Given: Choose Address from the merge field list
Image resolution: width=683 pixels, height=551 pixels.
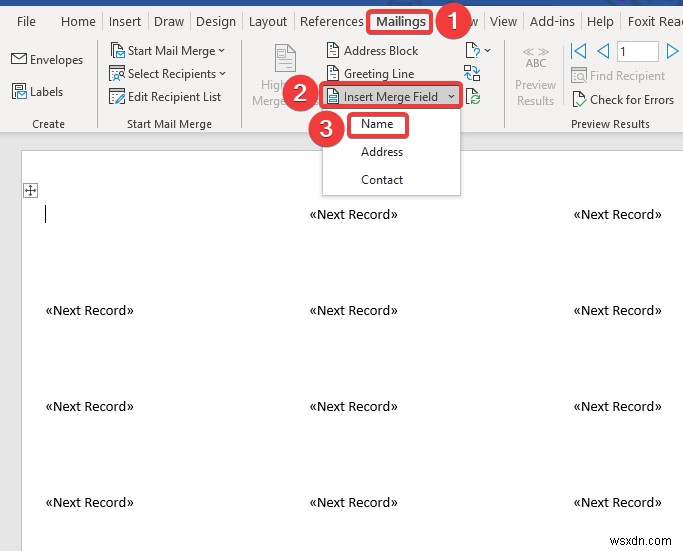Looking at the screenshot, I should tap(382, 152).
